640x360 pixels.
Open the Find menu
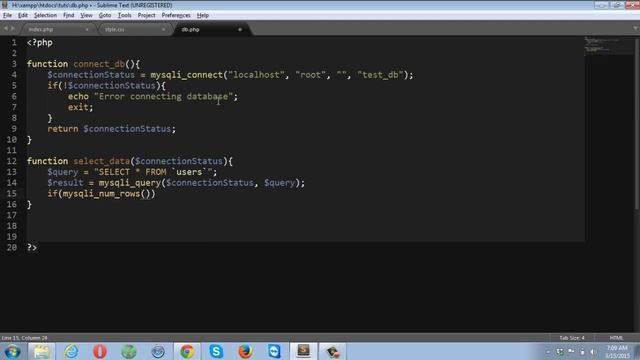pyautogui.click(x=69, y=16)
